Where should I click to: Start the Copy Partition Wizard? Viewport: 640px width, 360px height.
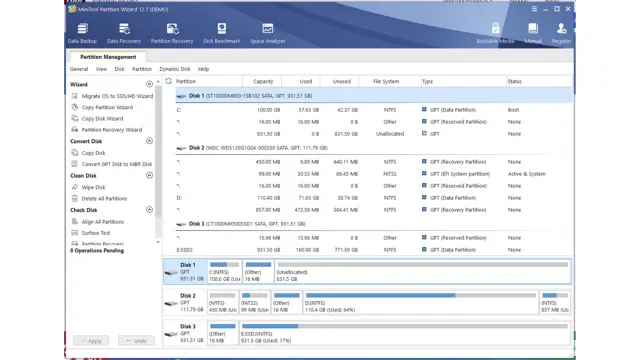click(102, 107)
